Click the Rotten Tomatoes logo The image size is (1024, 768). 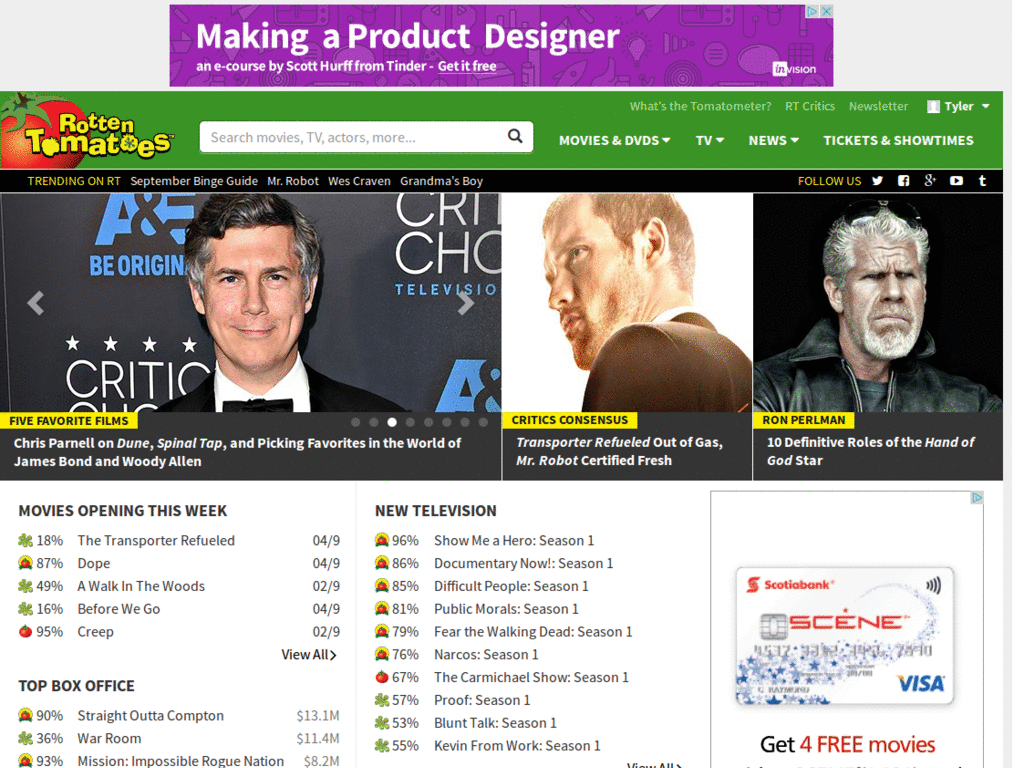tap(90, 131)
